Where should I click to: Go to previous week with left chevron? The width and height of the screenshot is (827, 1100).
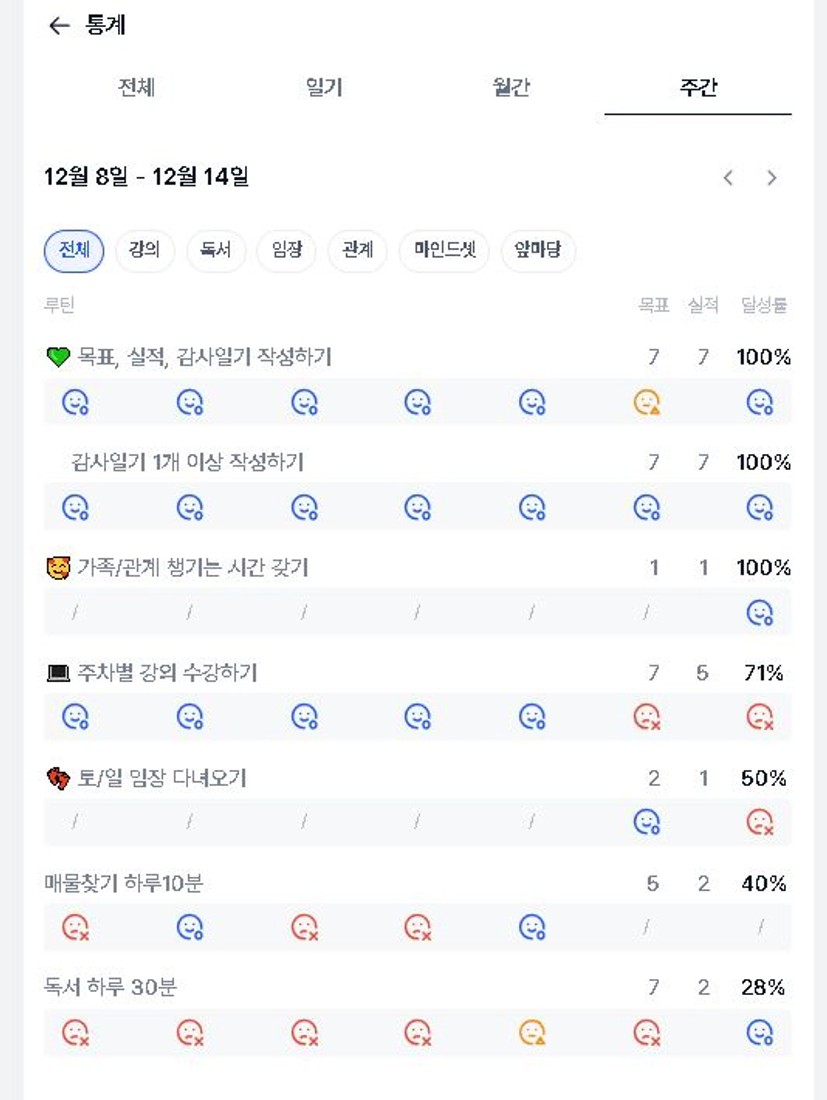pyautogui.click(x=728, y=178)
